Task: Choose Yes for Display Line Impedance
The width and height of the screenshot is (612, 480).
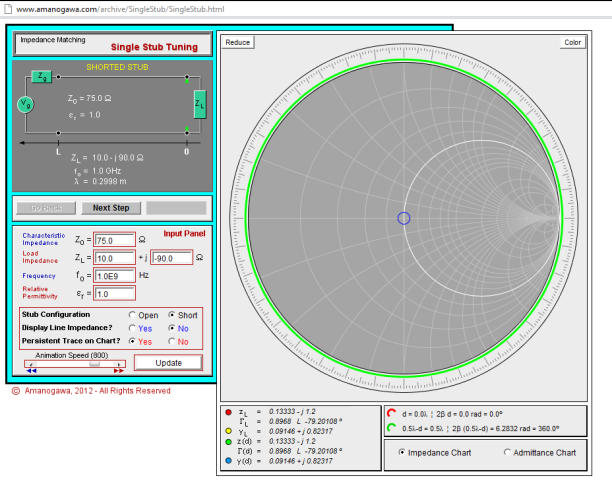Action: [132, 328]
